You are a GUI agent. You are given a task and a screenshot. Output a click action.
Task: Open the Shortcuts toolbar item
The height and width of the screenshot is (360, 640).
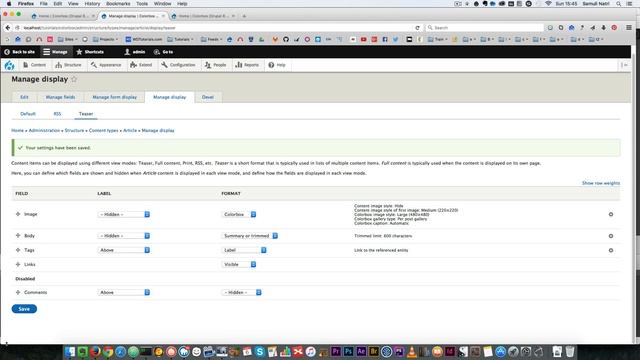click(90, 52)
